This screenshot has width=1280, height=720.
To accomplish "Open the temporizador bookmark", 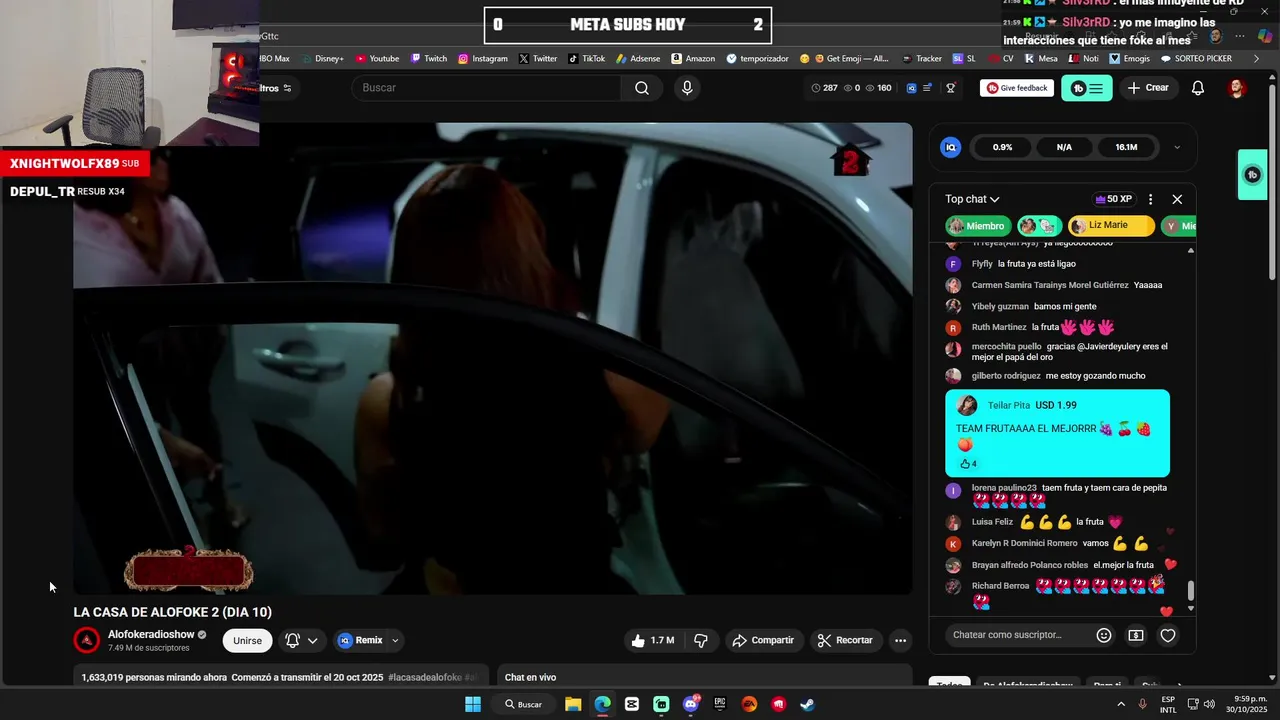I will pyautogui.click(x=757, y=59).
